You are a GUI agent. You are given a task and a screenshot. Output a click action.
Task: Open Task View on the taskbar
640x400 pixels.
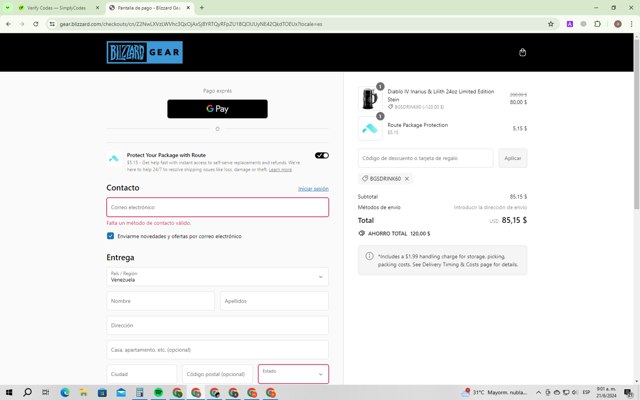[46, 393]
